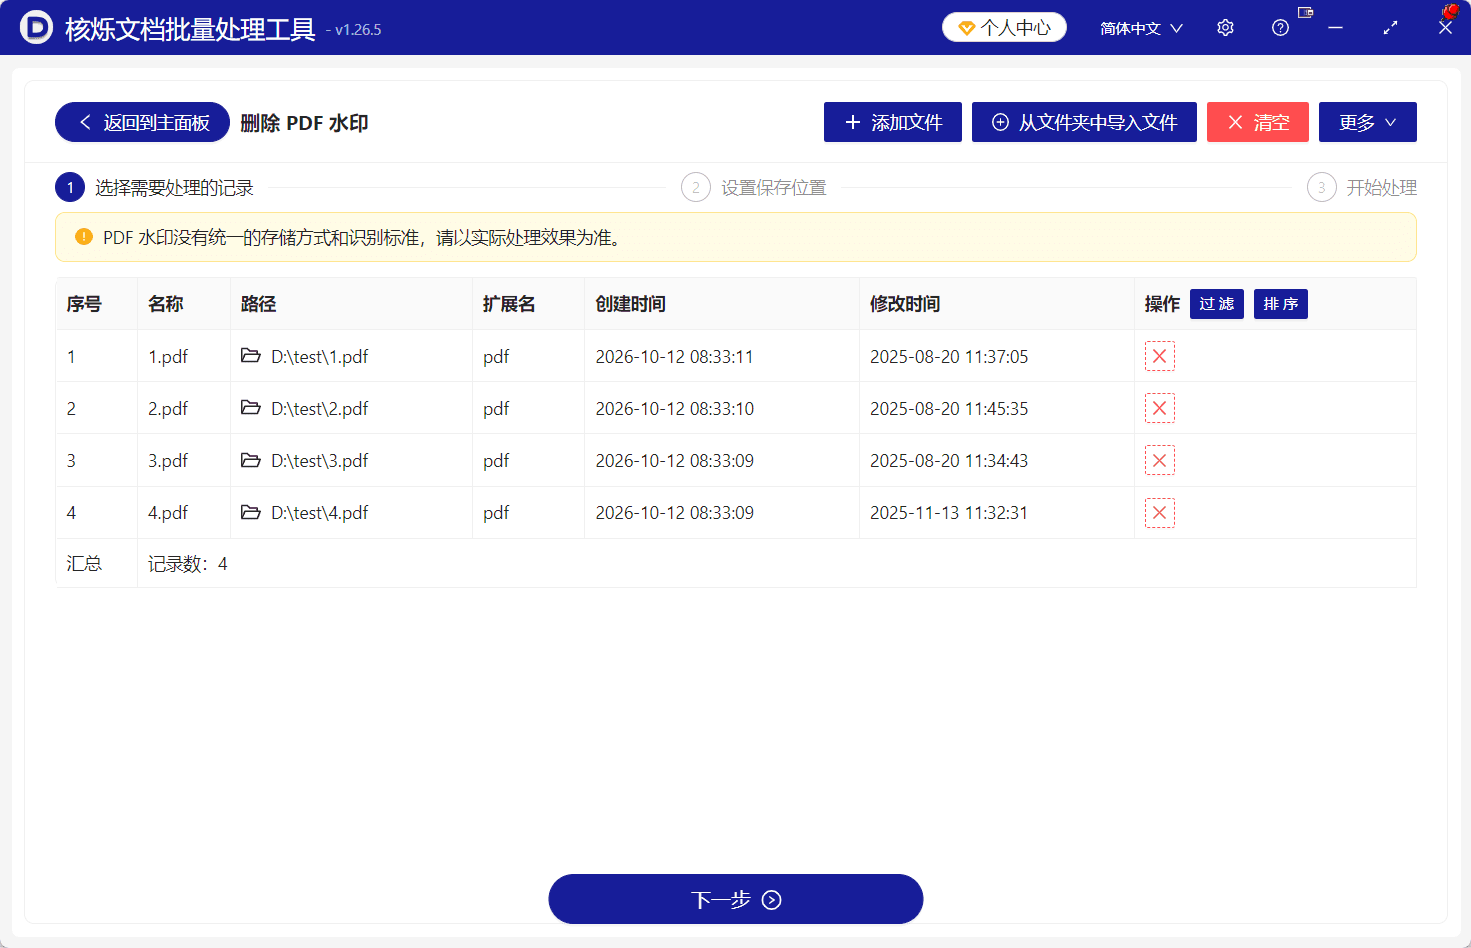This screenshot has width=1471, height=948.
Task: Open 个人中心 personal center
Action: 1004,27
